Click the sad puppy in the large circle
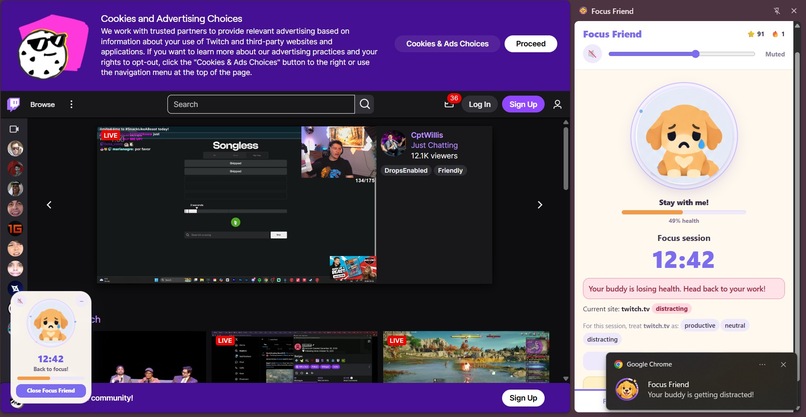806x417 pixels. (684, 138)
